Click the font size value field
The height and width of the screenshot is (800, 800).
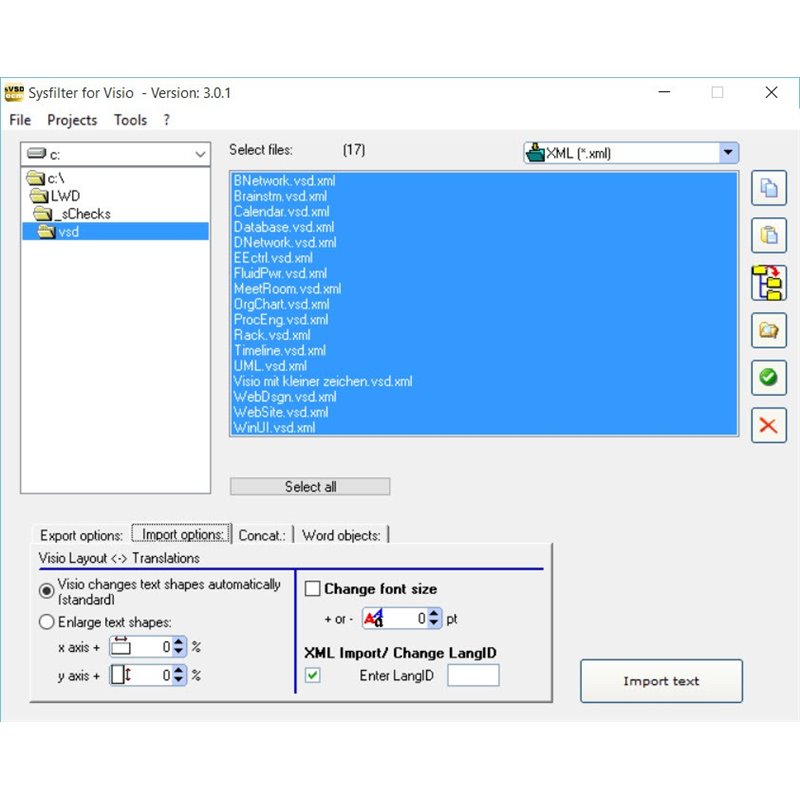coord(404,618)
